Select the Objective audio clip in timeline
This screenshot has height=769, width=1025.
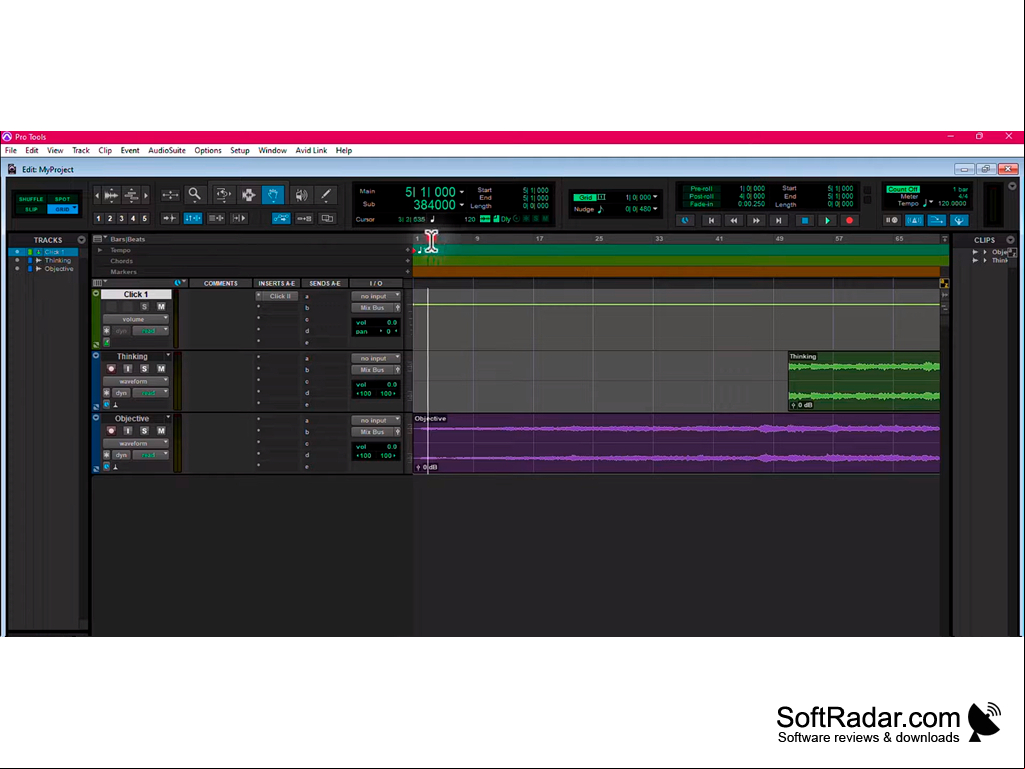677,443
